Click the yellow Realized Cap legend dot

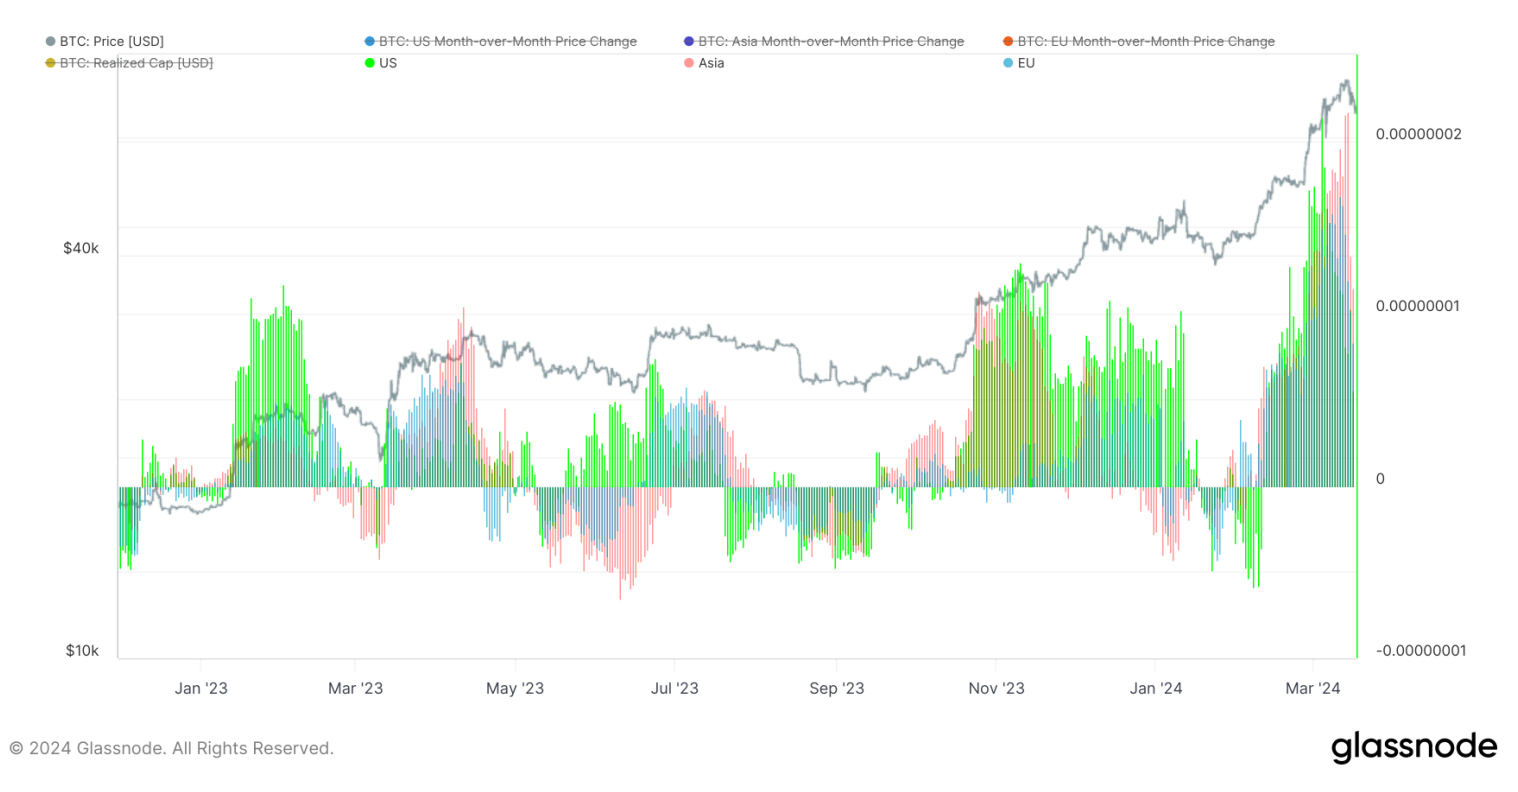tap(51, 63)
